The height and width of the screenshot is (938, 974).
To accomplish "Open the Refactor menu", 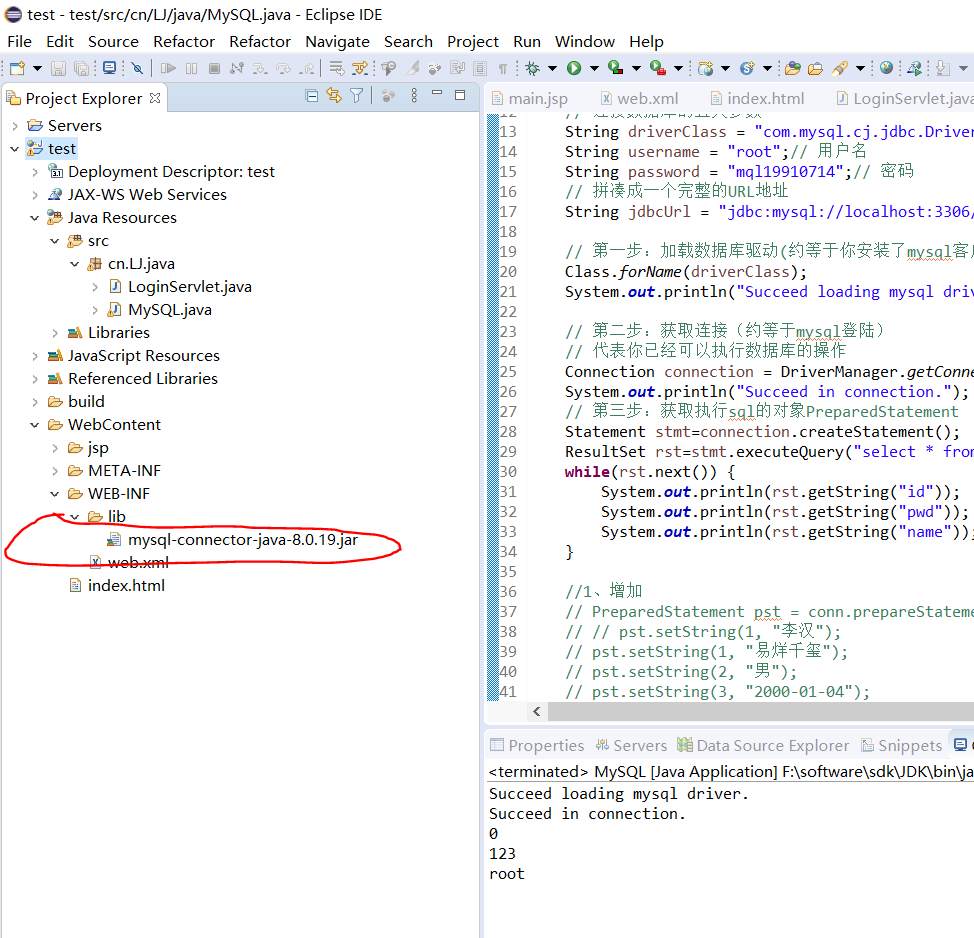I will (x=184, y=41).
